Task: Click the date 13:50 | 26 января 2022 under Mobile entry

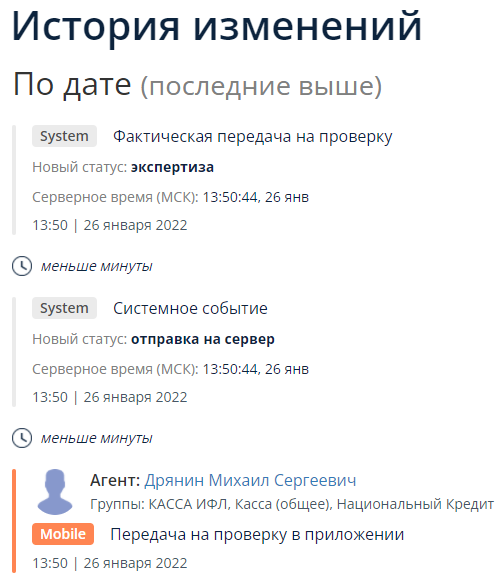Action: (x=110, y=563)
